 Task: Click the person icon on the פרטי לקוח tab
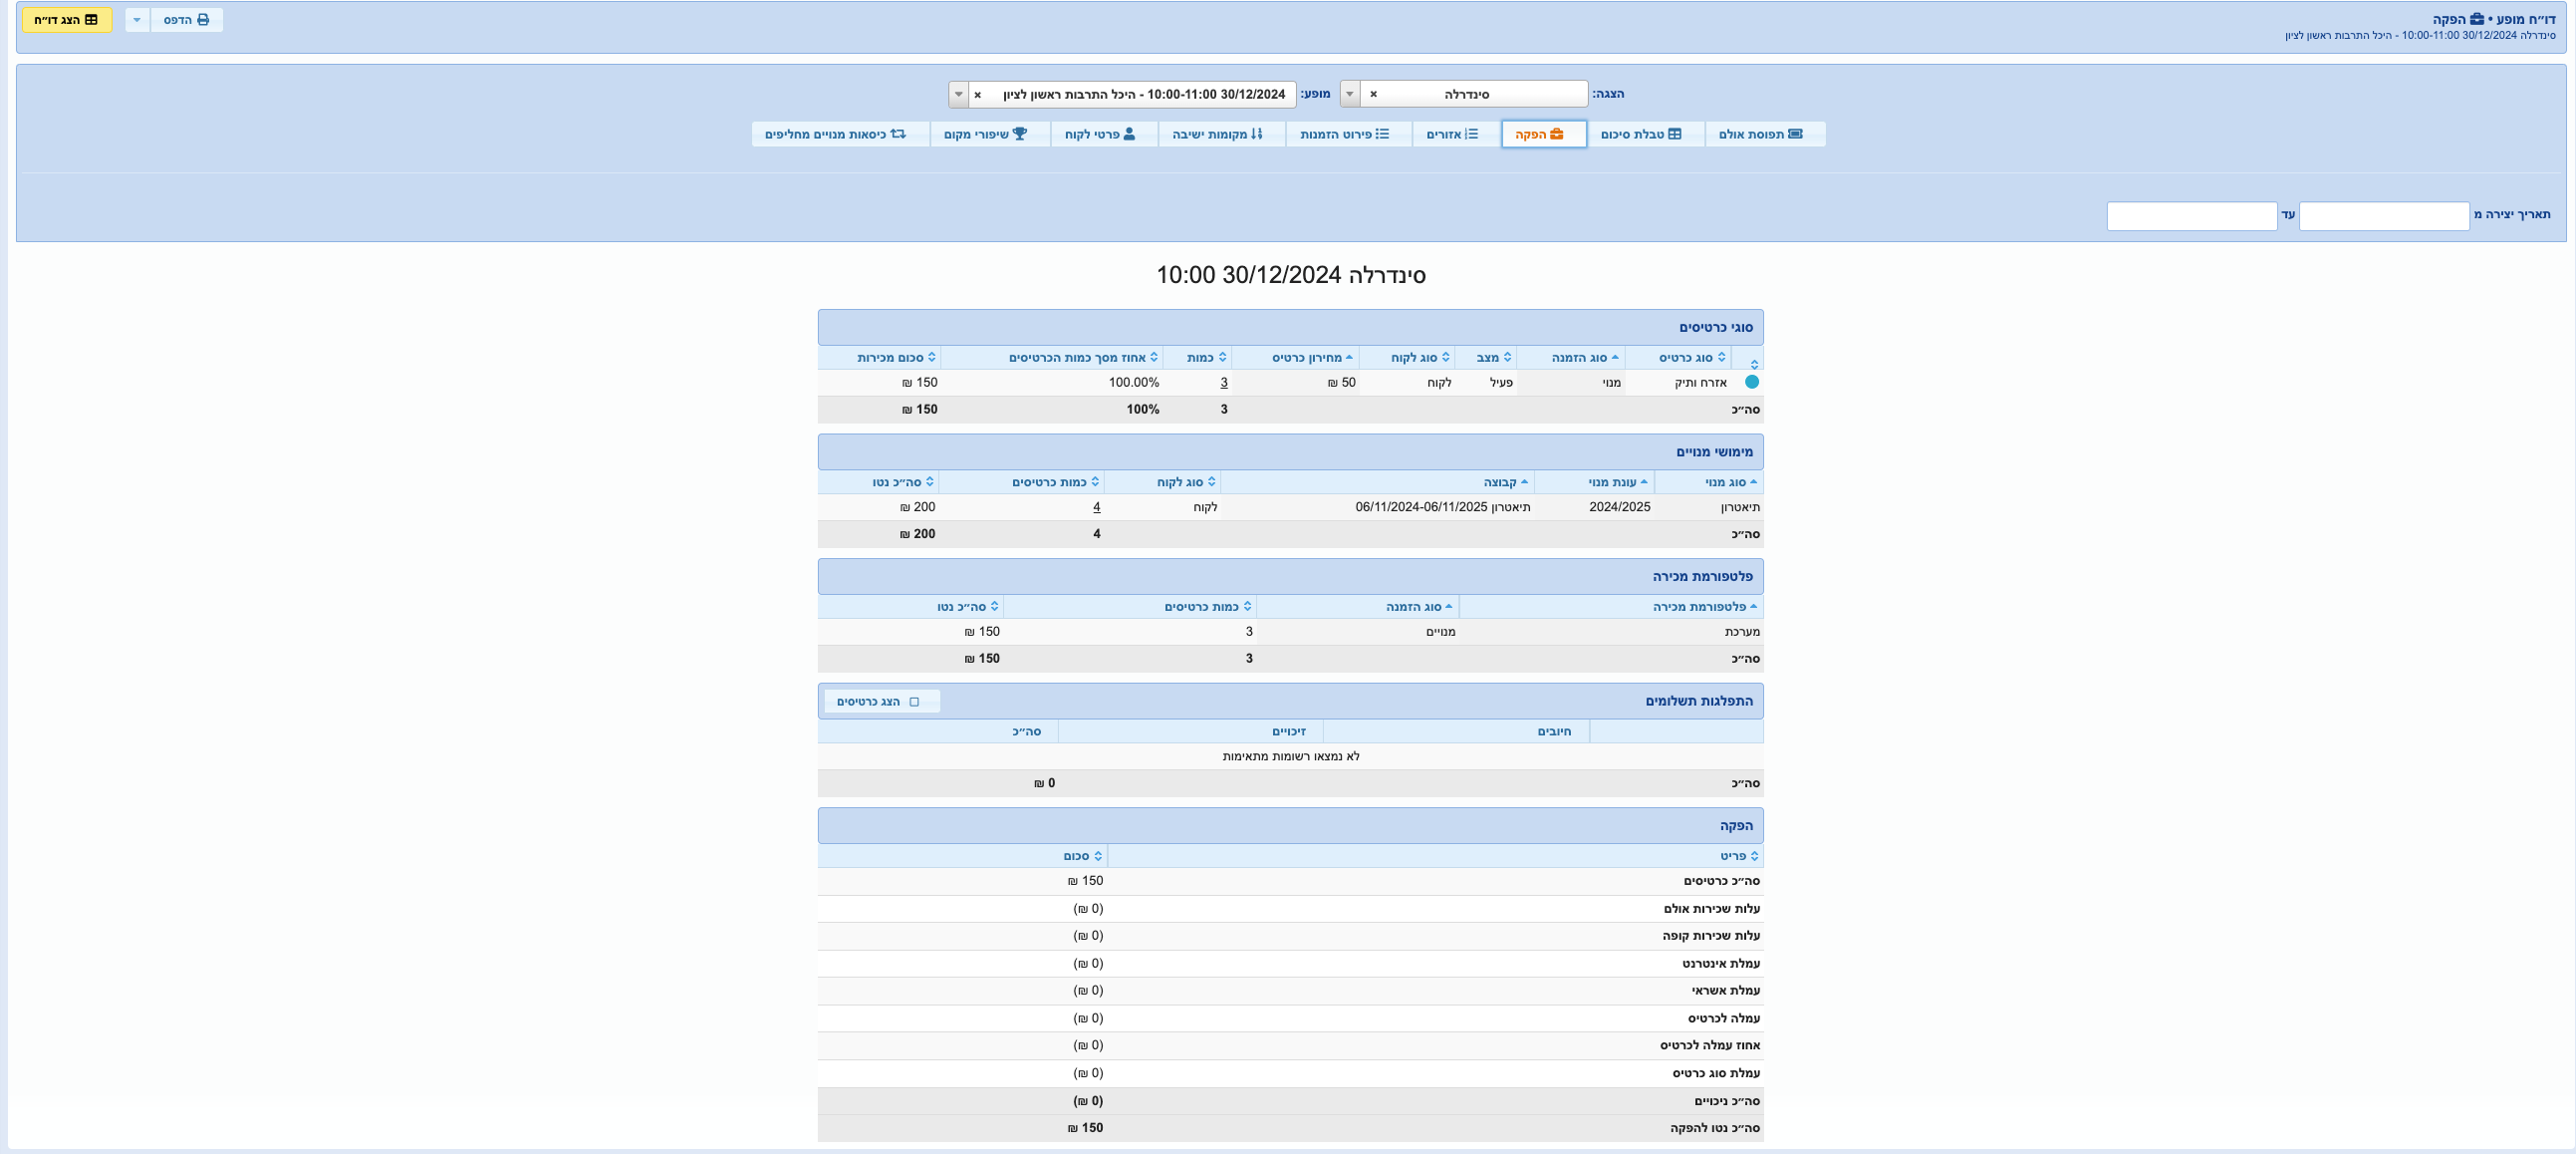[x=1129, y=134]
